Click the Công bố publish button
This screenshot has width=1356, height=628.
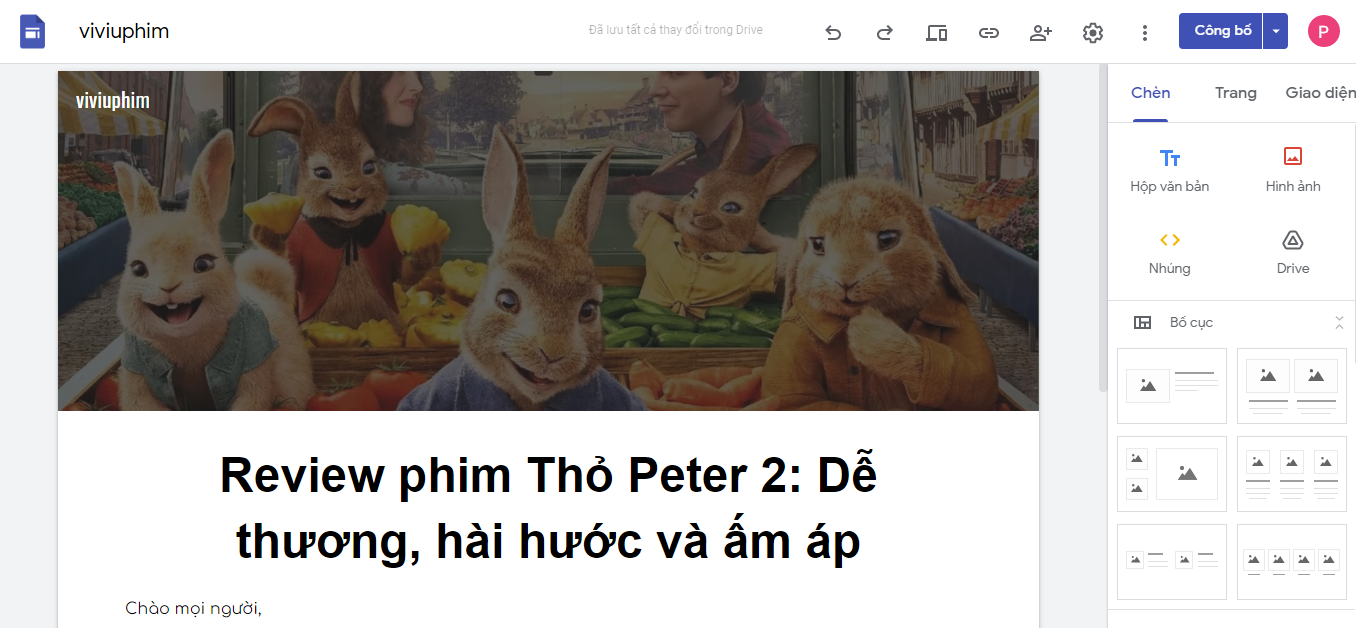[x=1221, y=31]
